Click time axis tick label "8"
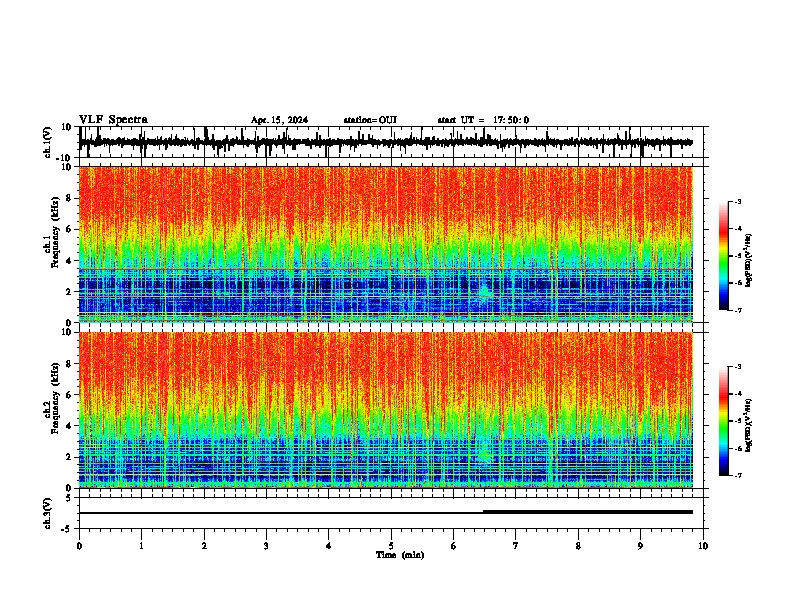Image resolution: width=792 pixels, height=612 pixels. pyautogui.click(x=578, y=546)
